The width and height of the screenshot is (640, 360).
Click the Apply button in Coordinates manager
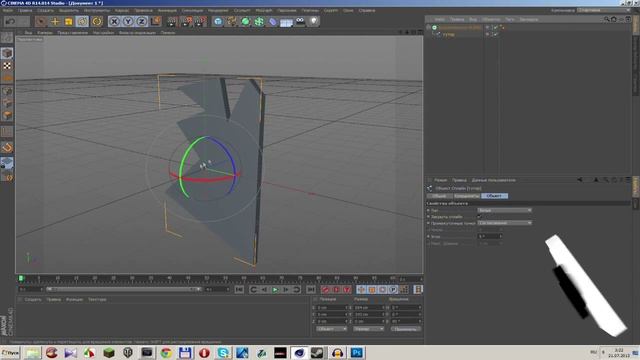[x=406, y=329]
